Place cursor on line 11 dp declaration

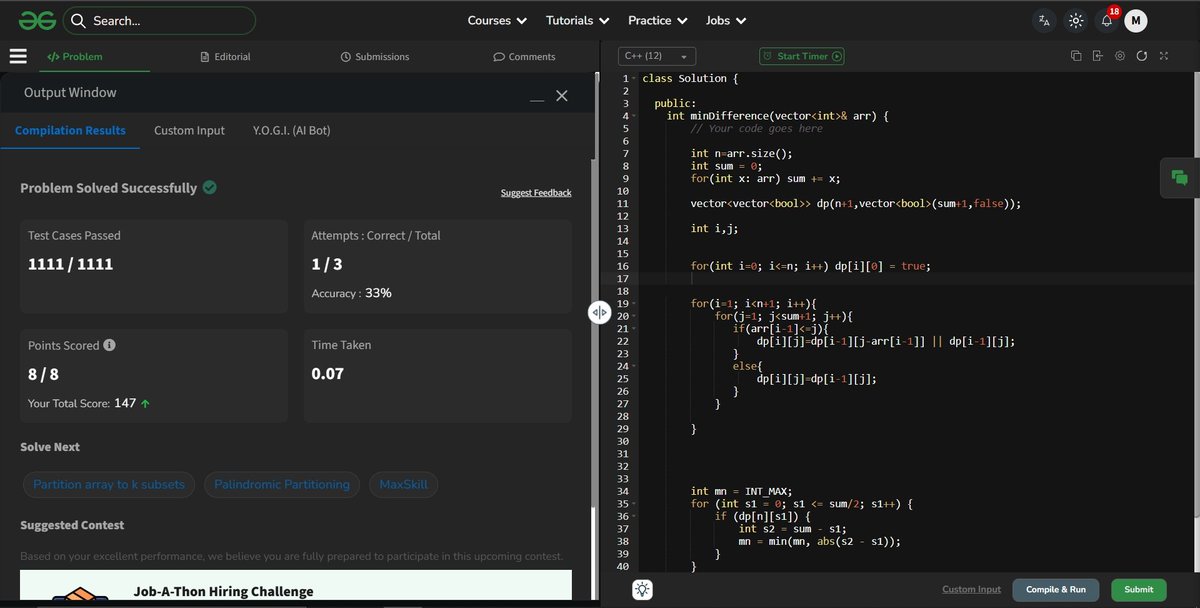pyautogui.click(x=855, y=204)
